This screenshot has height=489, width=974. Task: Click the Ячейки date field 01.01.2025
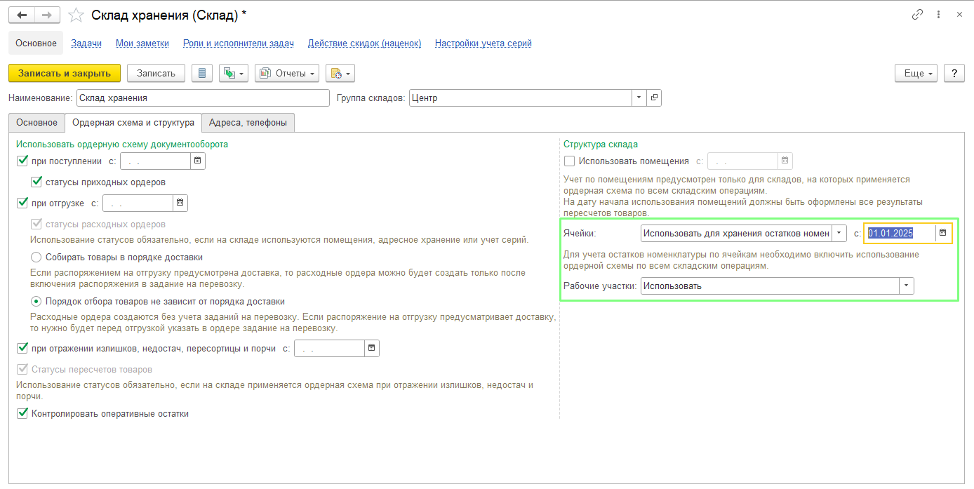click(x=900, y=233)
